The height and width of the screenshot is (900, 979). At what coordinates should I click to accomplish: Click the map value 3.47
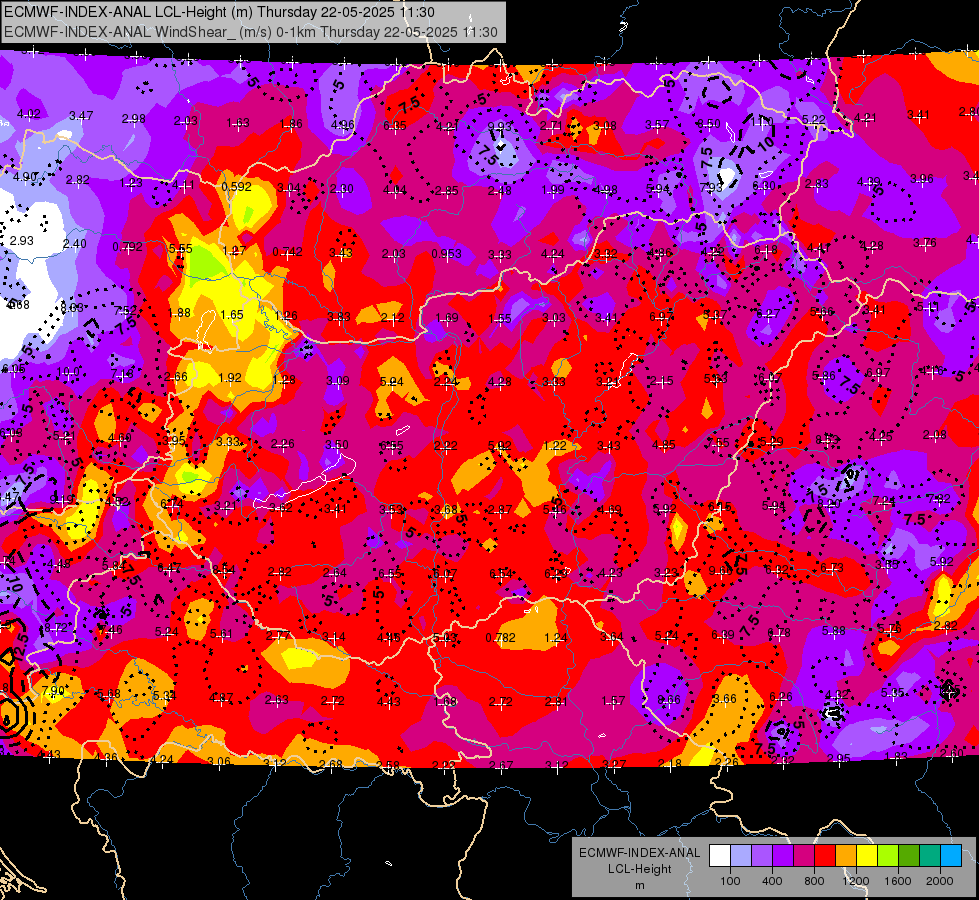(81, 116)
